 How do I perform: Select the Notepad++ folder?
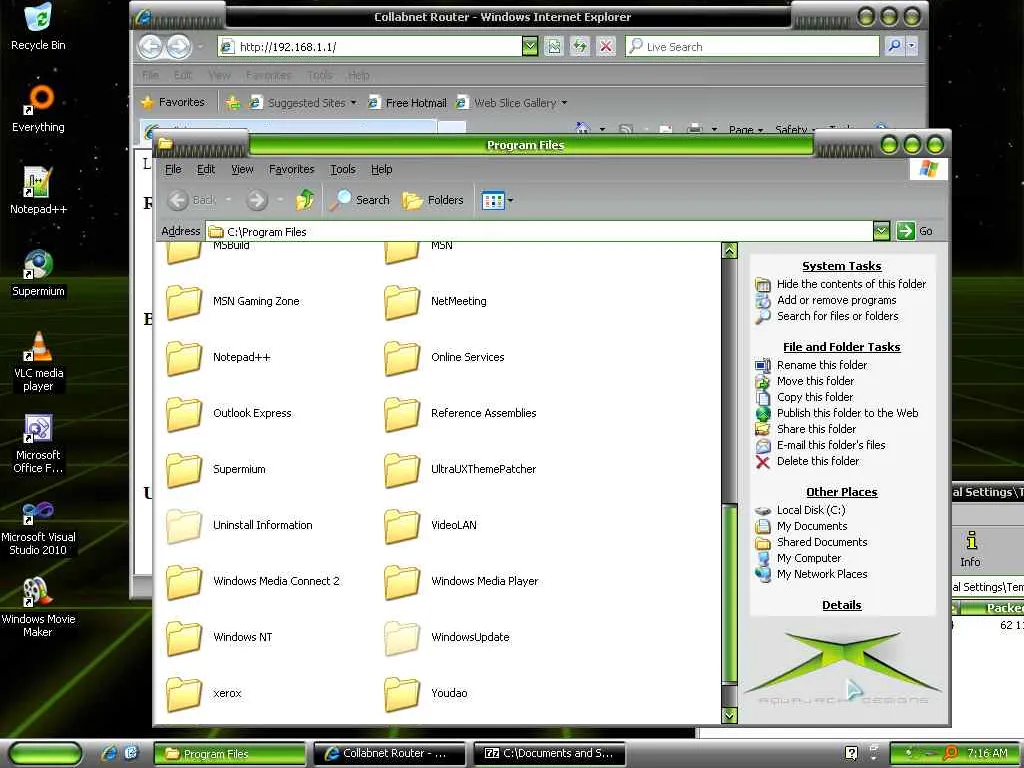(x=218, y=358)
